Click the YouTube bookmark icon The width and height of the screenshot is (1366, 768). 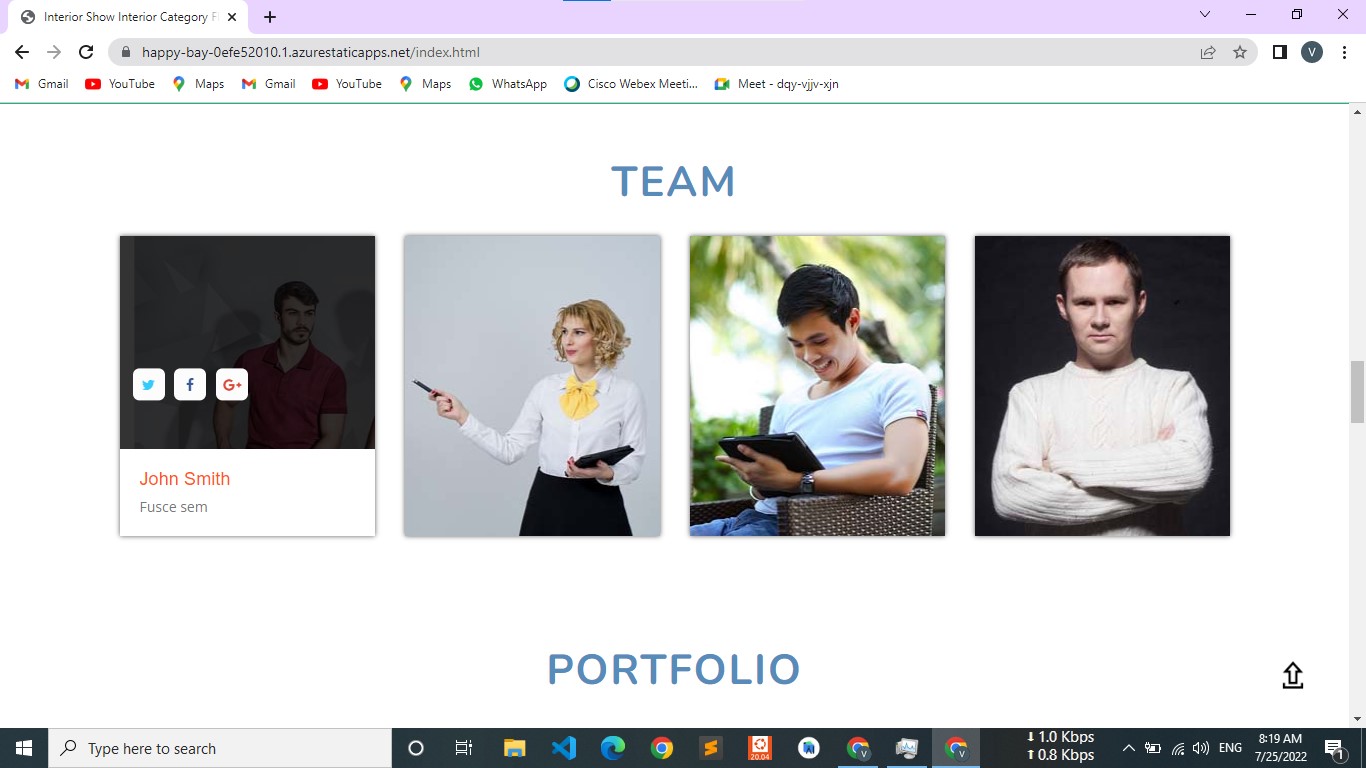point(90,84)
